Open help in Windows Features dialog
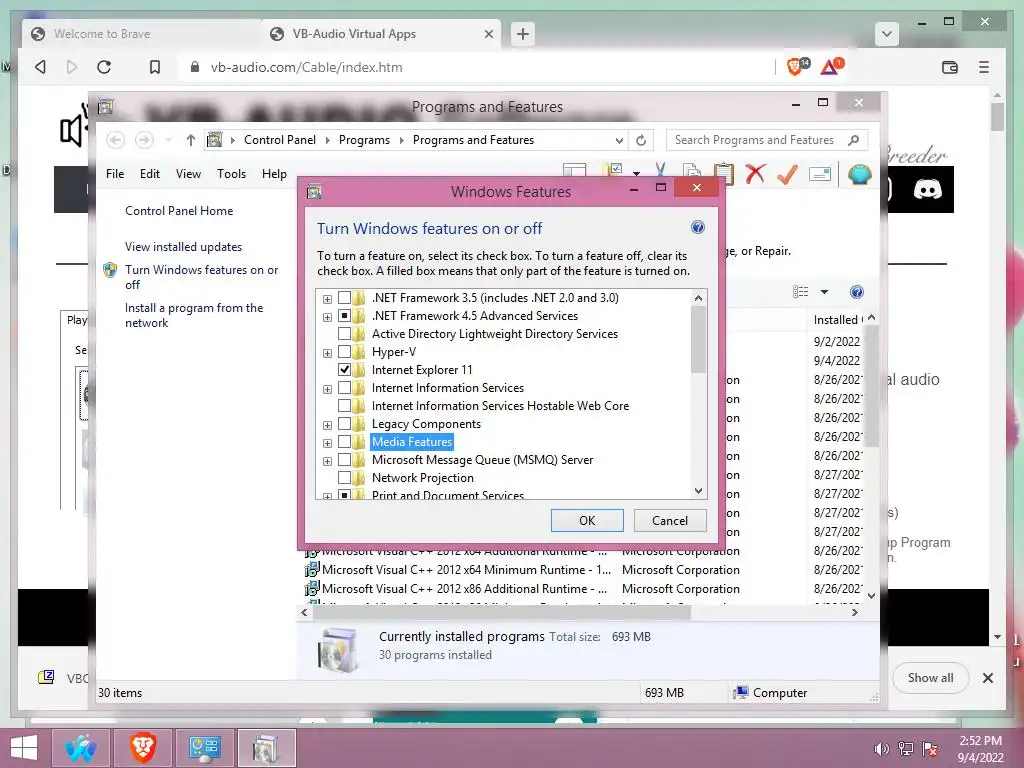This screenshot has height=768, width=1024. tap(697, 227)
